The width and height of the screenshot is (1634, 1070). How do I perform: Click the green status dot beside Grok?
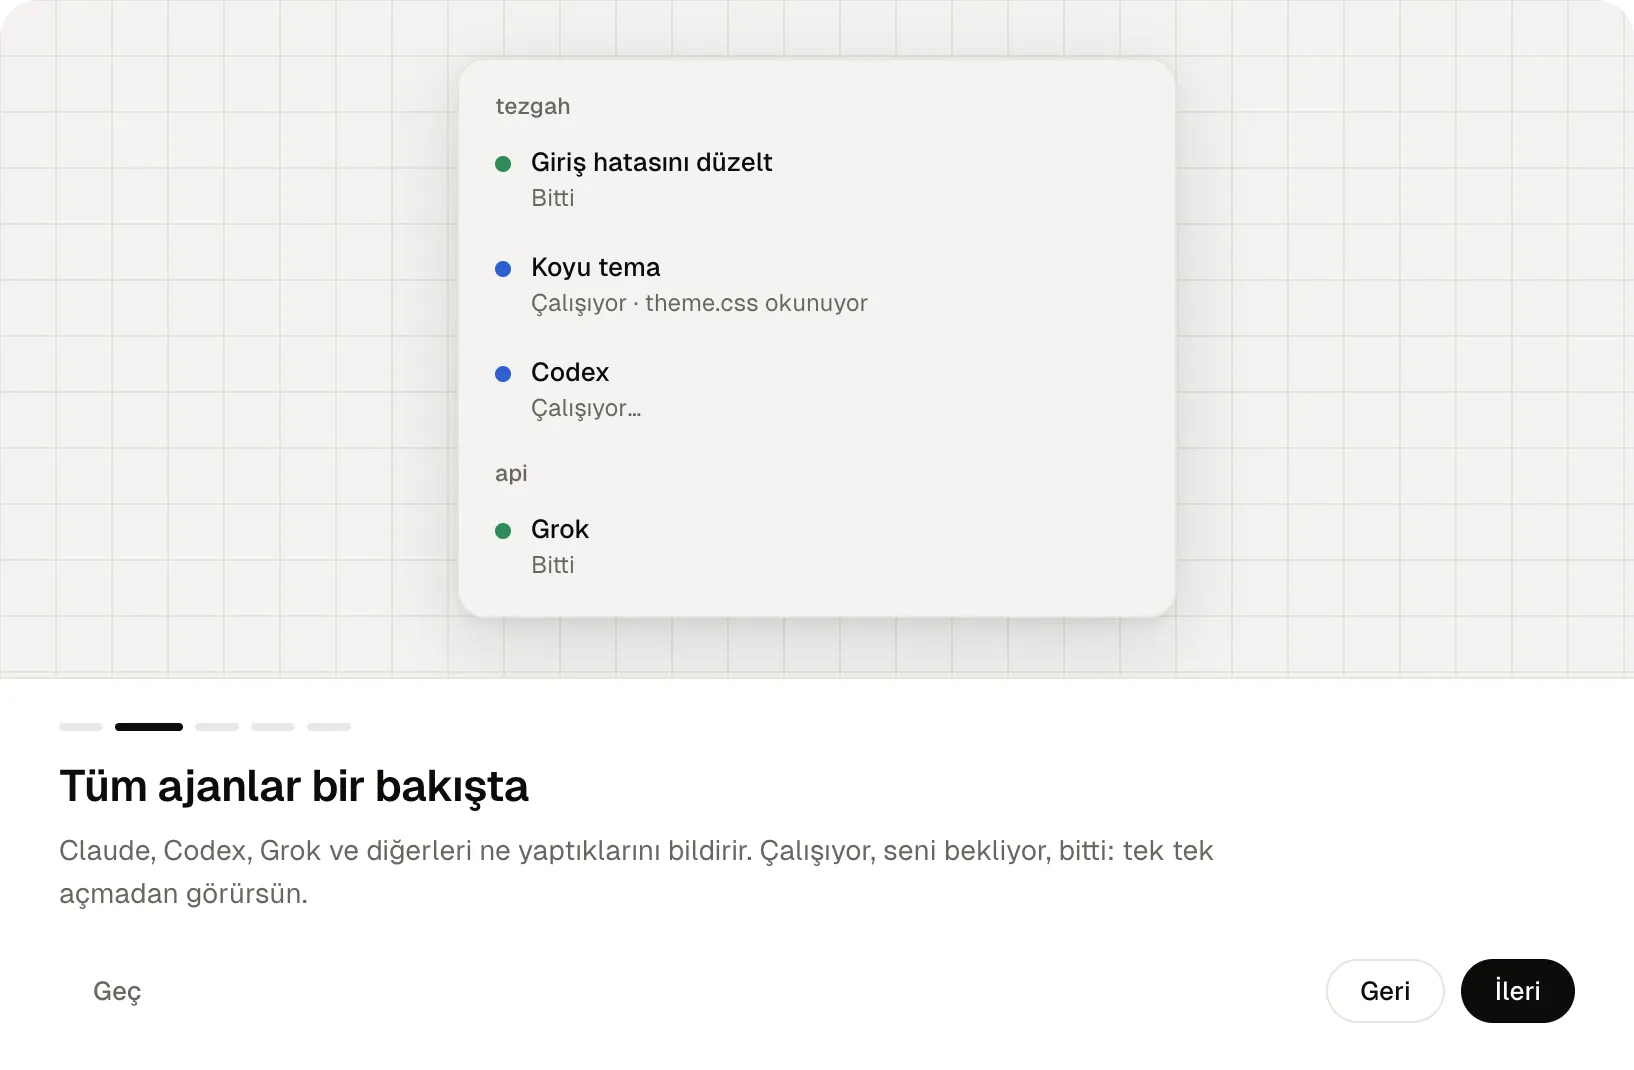[503, 531]
